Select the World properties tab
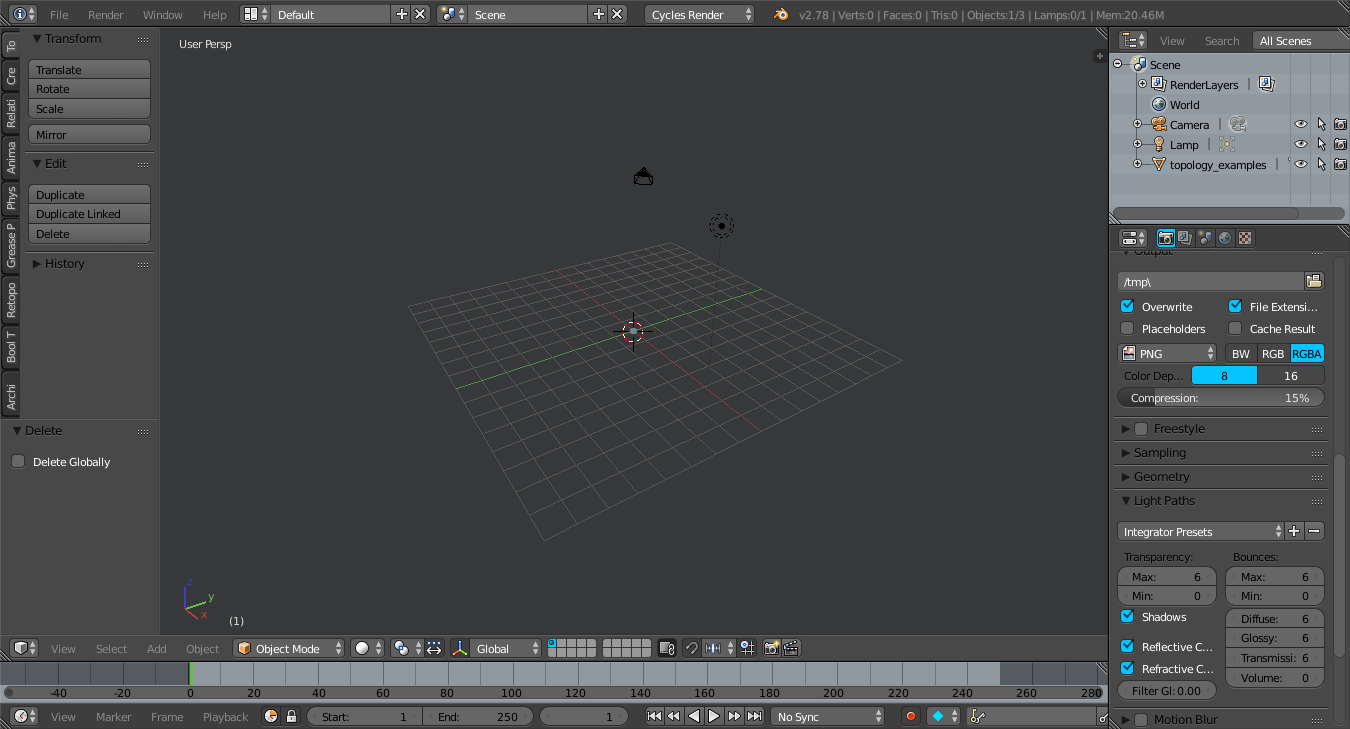1350x729 pixels. (1224, 237)
